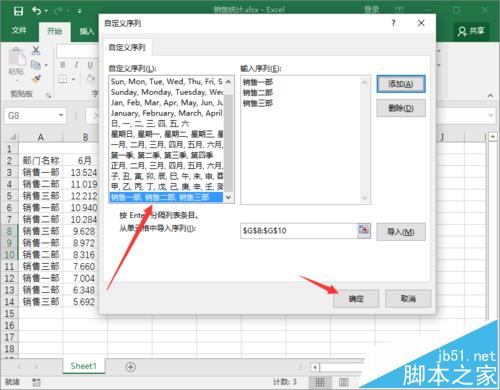Viewport: 500px width, 390px height.
Task: Open the quick access toolbar customize arrow
Action: [x=80, y=11]
